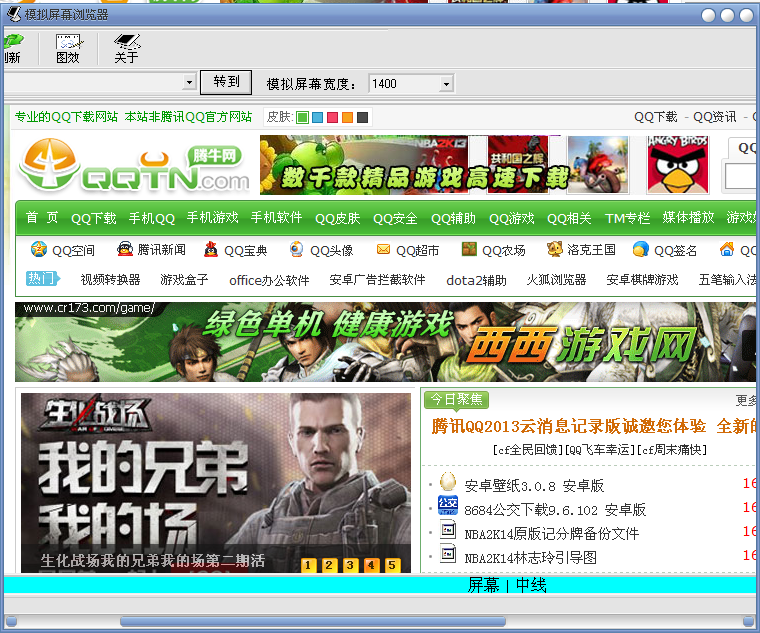760x633 pixels.
Task: Switch slideshow to slide 2
Action: point(329,565)
